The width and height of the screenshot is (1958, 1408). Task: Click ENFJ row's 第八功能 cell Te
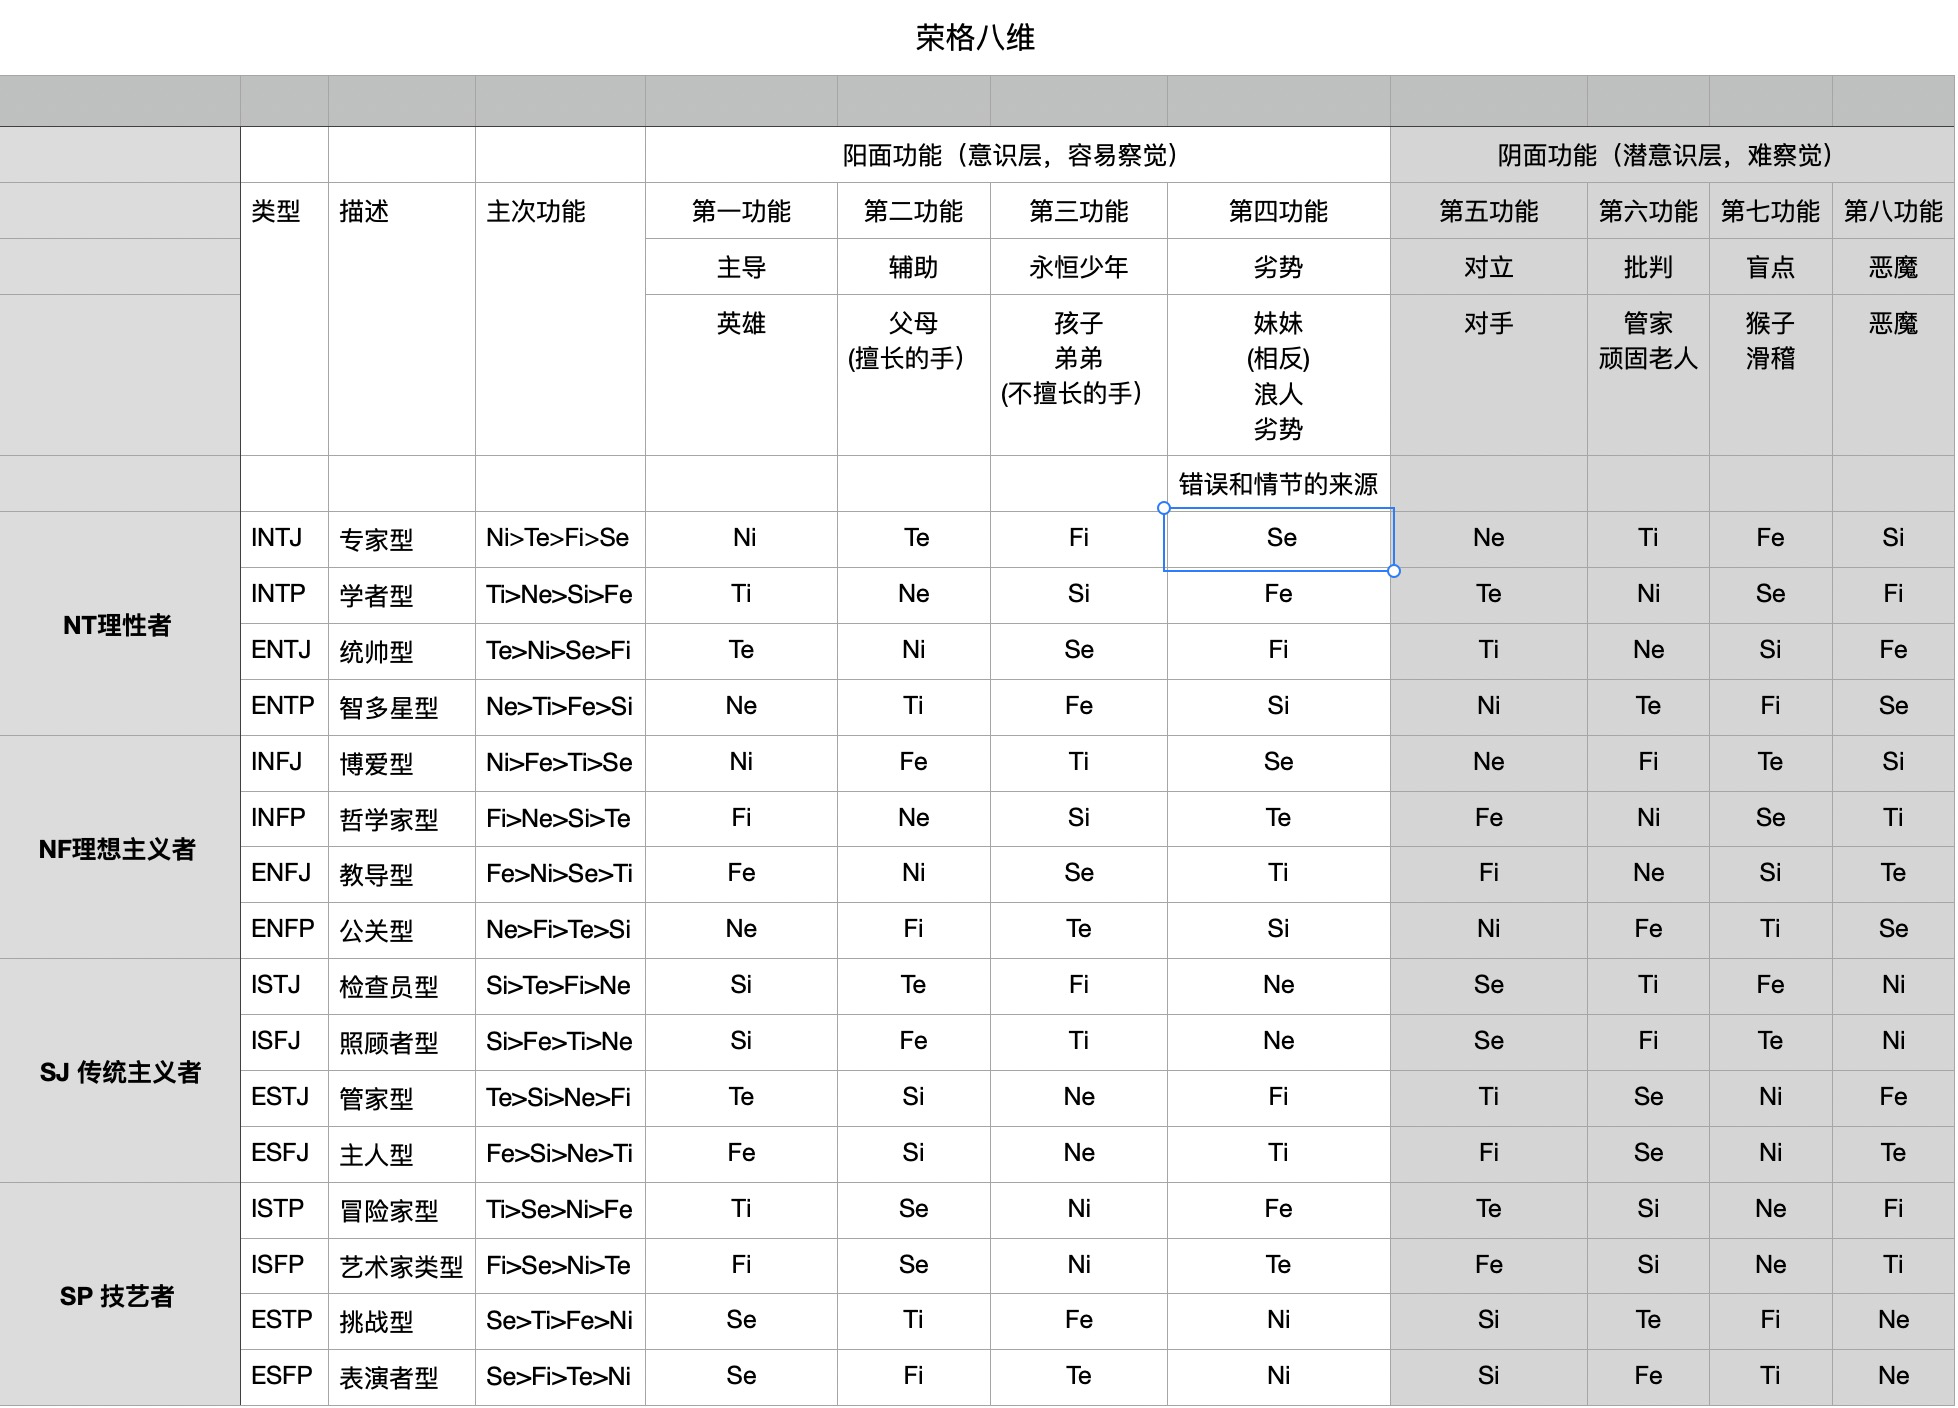[x=1893, y=873]
